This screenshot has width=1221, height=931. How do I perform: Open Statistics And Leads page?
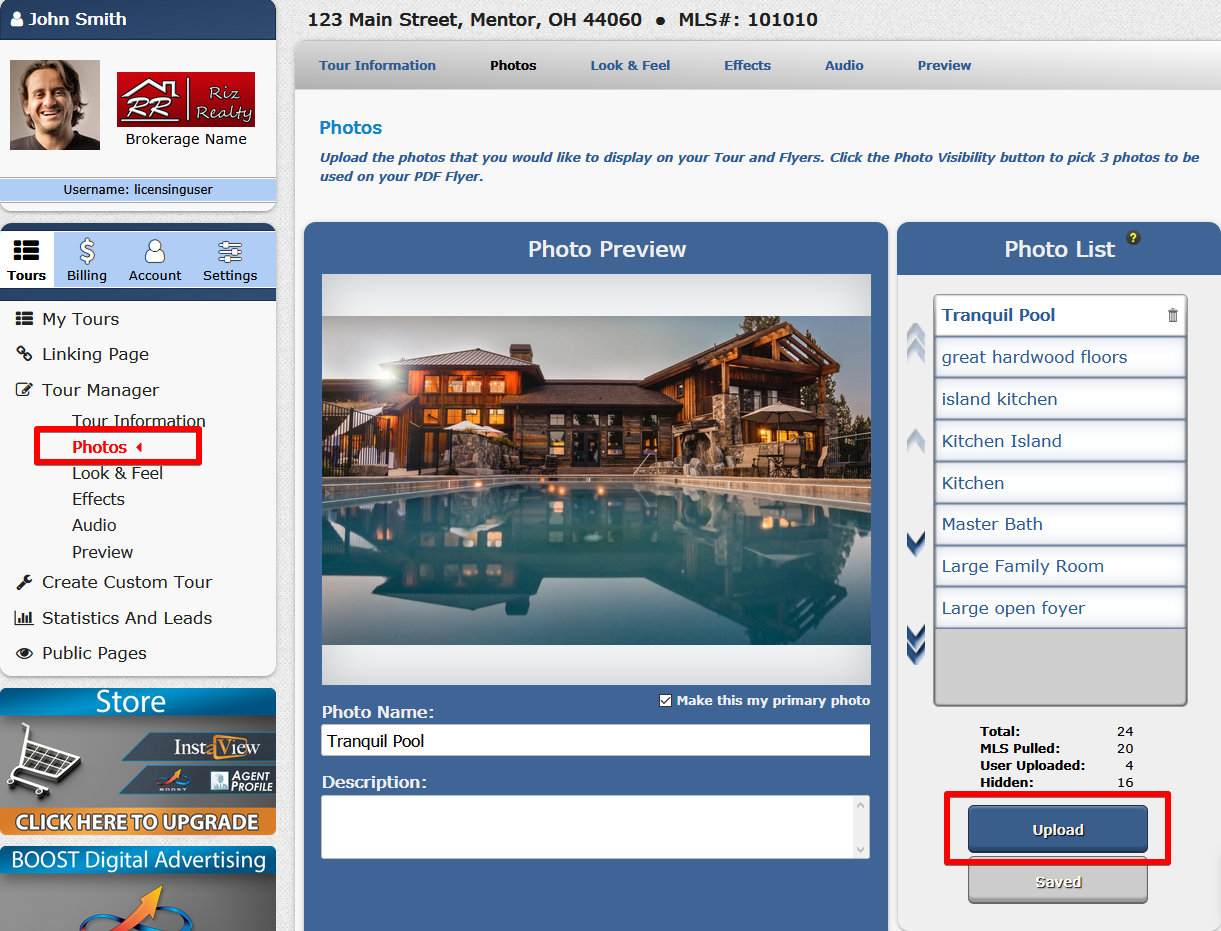[126, 618]
